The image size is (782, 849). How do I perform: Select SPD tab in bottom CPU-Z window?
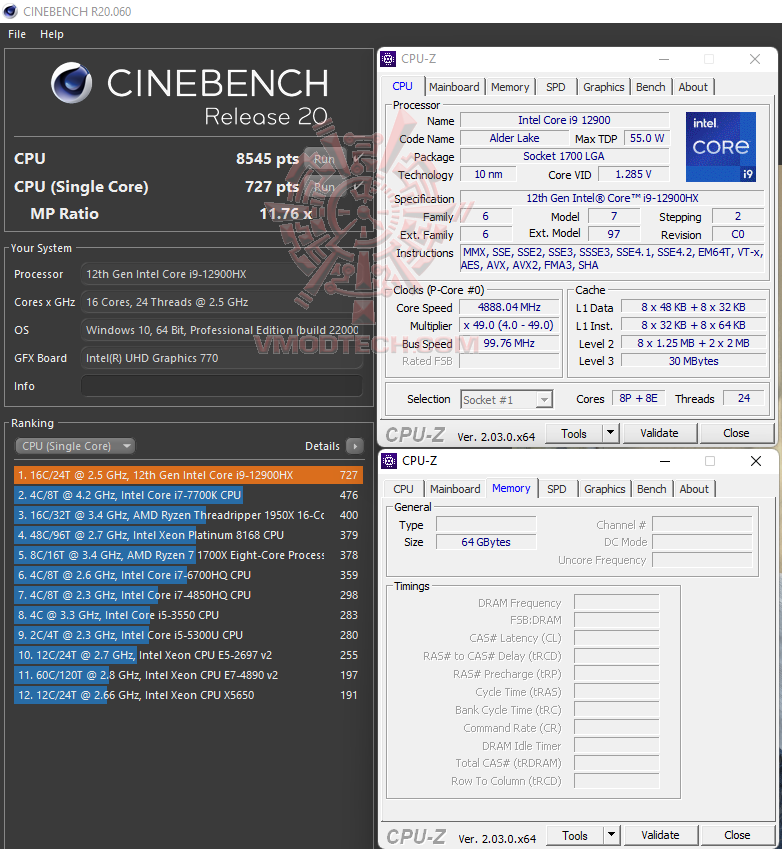pyautogui.click(x=557, y=489)
